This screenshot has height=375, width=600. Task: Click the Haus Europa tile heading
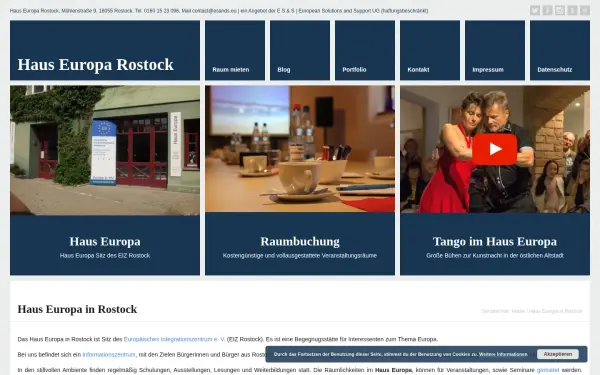click(x=105, y=241)
